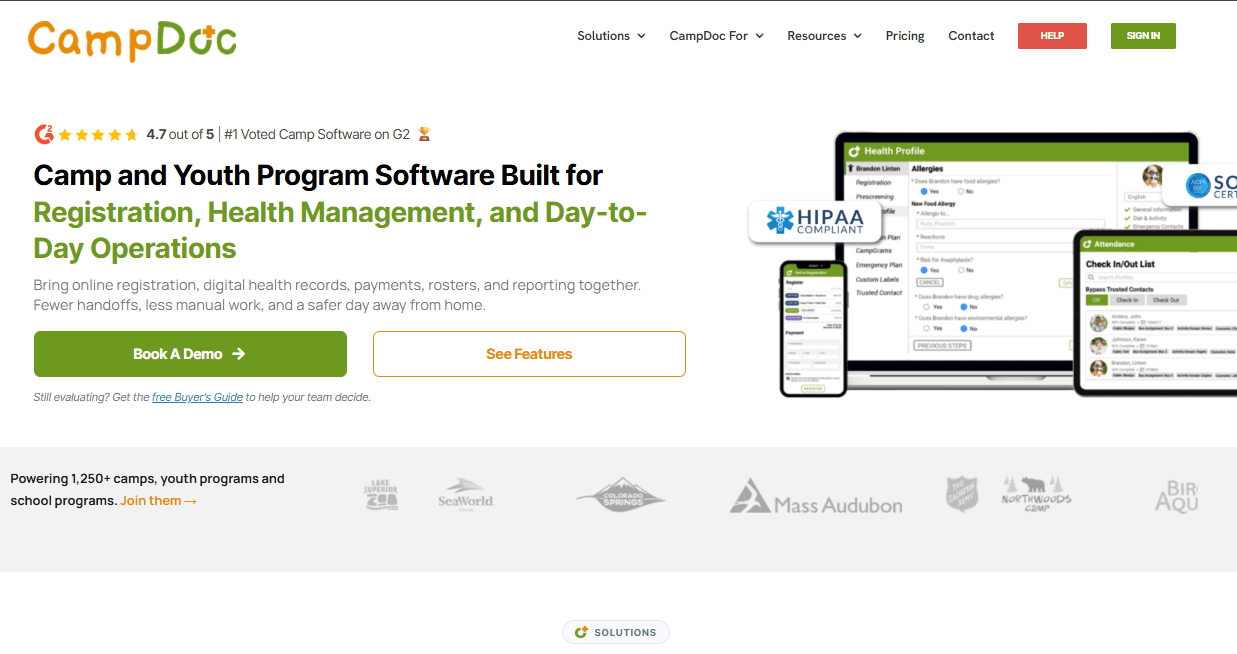
Task: Click the trophy icon after the G2 text
Action: tap(424, 134)
